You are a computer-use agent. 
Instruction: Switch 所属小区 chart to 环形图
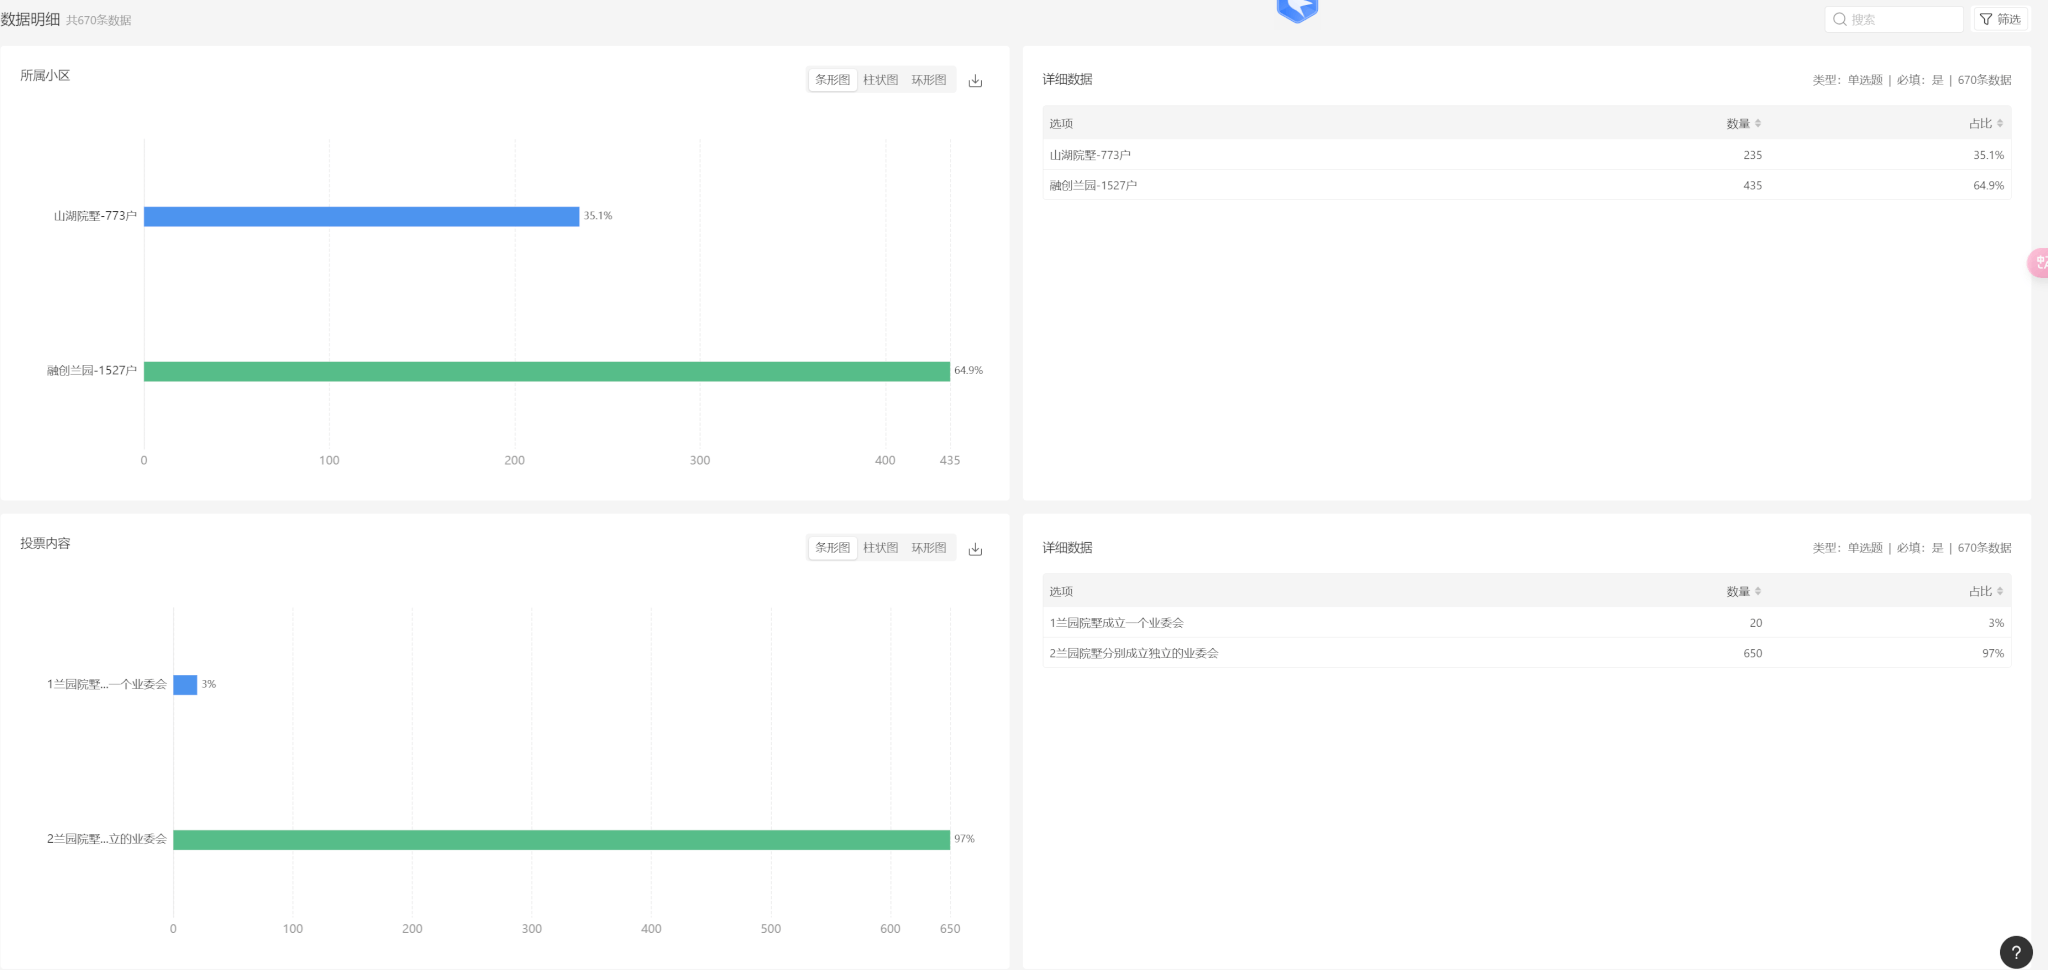click(928, 80)
